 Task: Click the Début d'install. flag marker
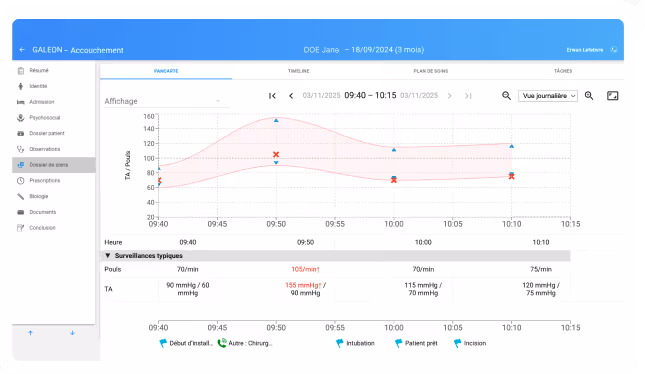tap(163, 343)
